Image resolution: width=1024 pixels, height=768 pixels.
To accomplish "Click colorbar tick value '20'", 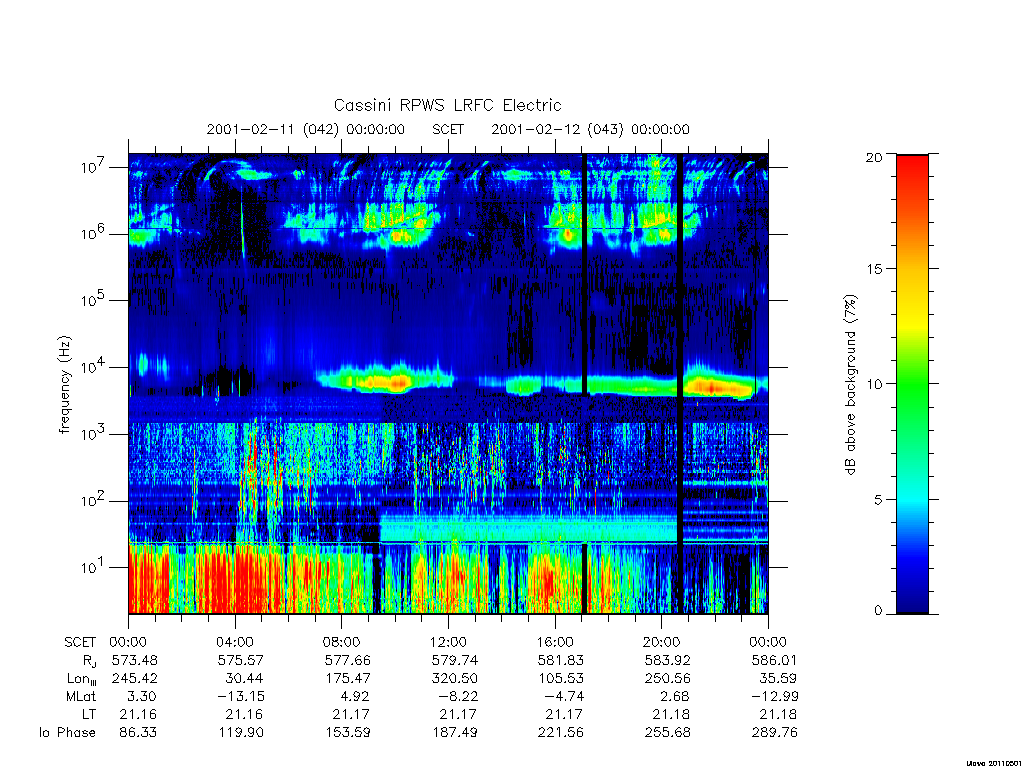I will [874, 157].
